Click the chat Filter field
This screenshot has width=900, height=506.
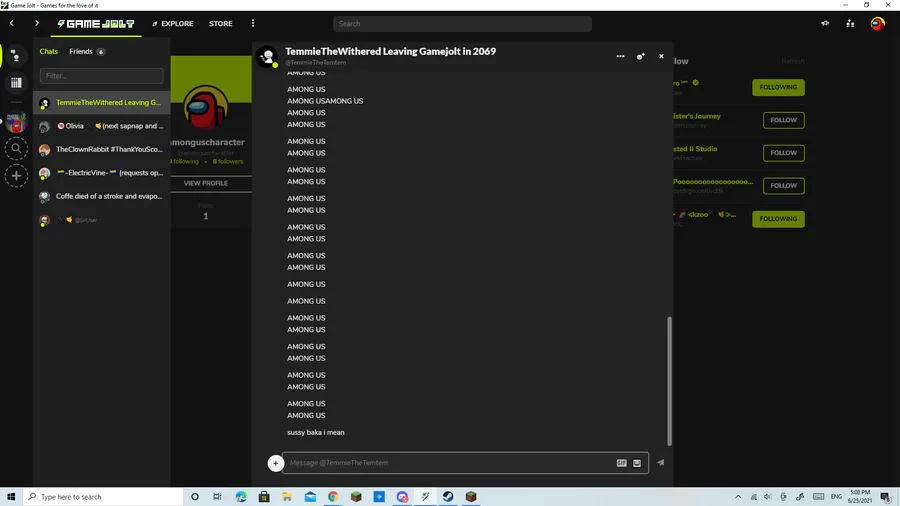click(102, 76)
